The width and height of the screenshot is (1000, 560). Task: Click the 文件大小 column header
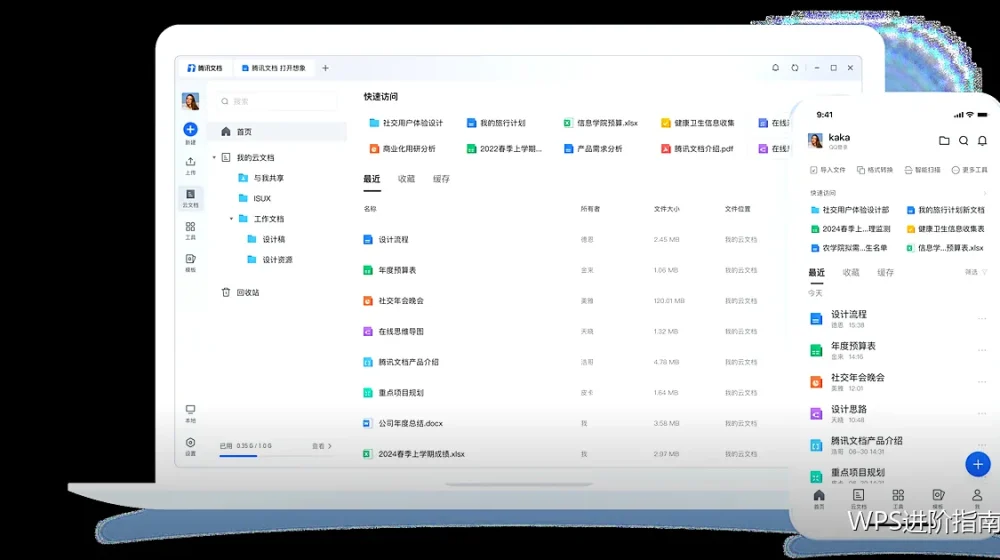[666, 209]
